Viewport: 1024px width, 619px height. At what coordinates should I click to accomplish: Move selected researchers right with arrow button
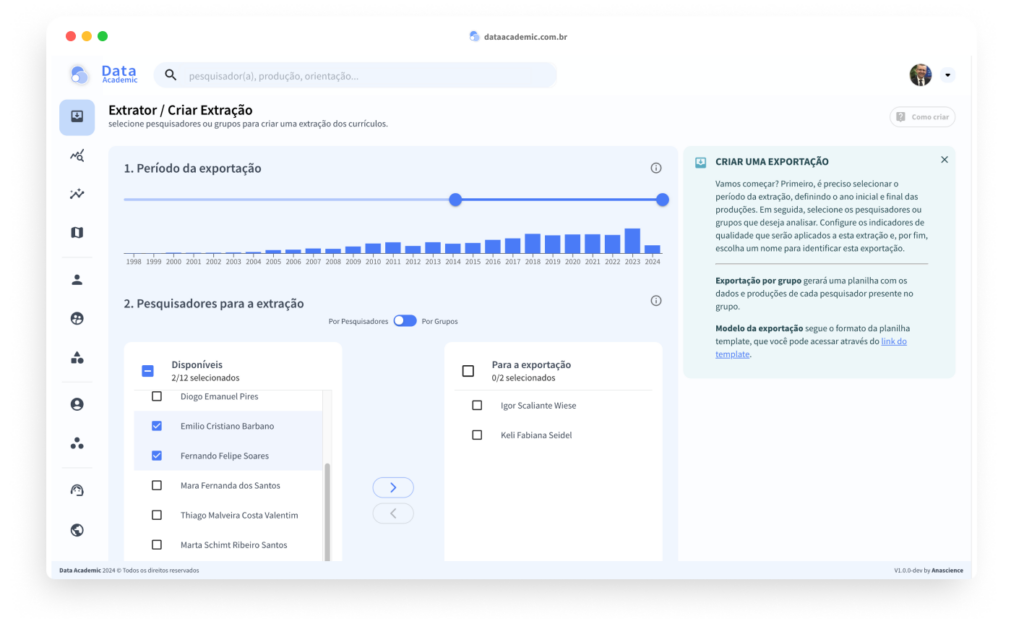[393, 487]
